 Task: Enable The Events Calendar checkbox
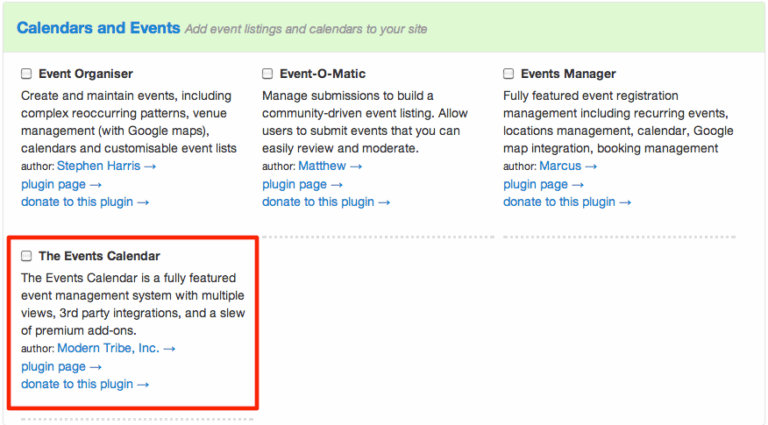coord(26,256)
